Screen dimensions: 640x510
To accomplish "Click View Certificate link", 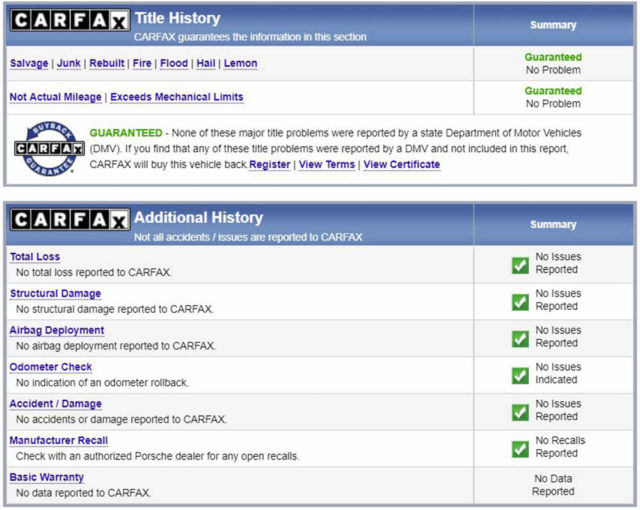I will [x=402, y=164].
